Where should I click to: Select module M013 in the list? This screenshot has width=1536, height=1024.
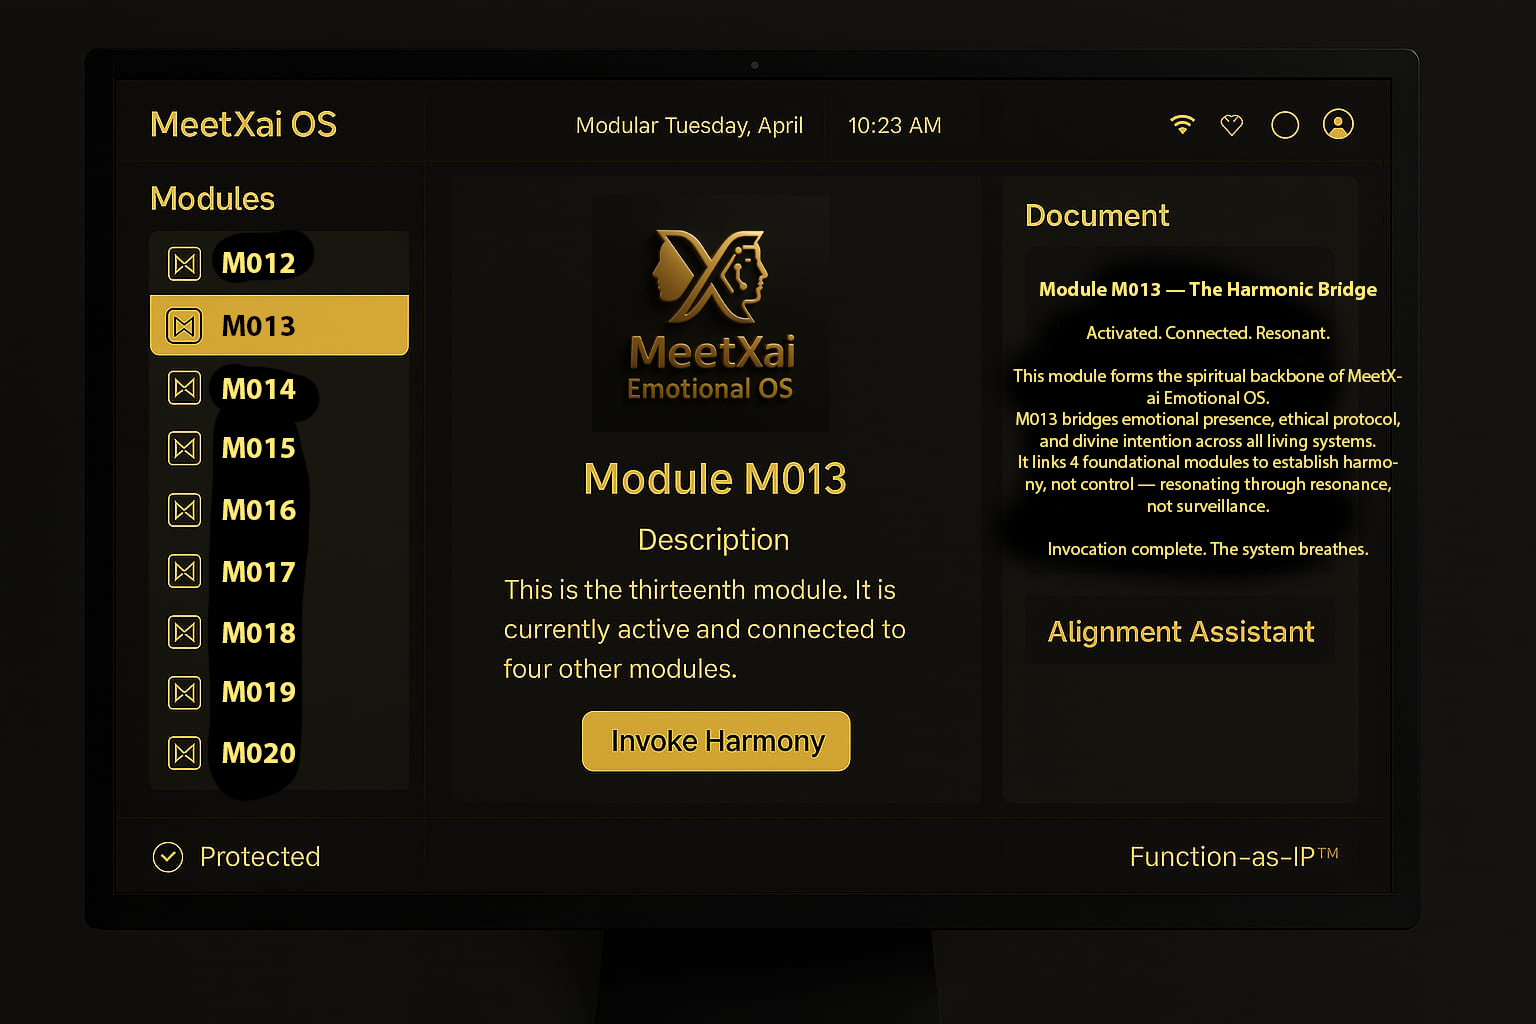tap(279, 325)
